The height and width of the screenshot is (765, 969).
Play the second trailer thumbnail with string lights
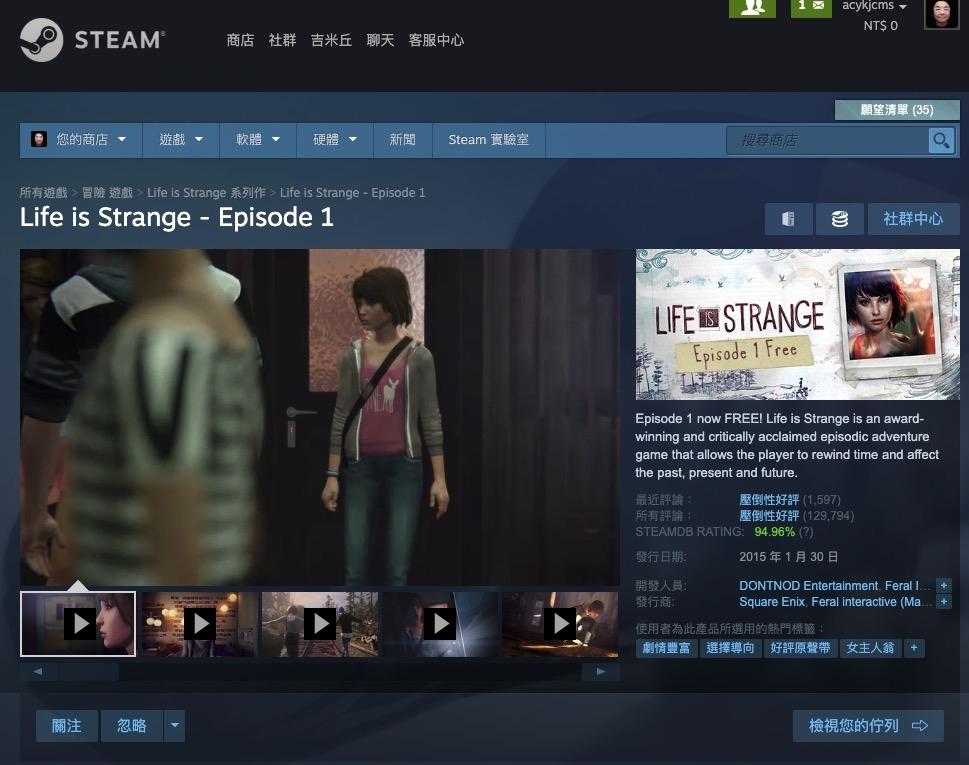pyautogui.click(x=199, y=624)
